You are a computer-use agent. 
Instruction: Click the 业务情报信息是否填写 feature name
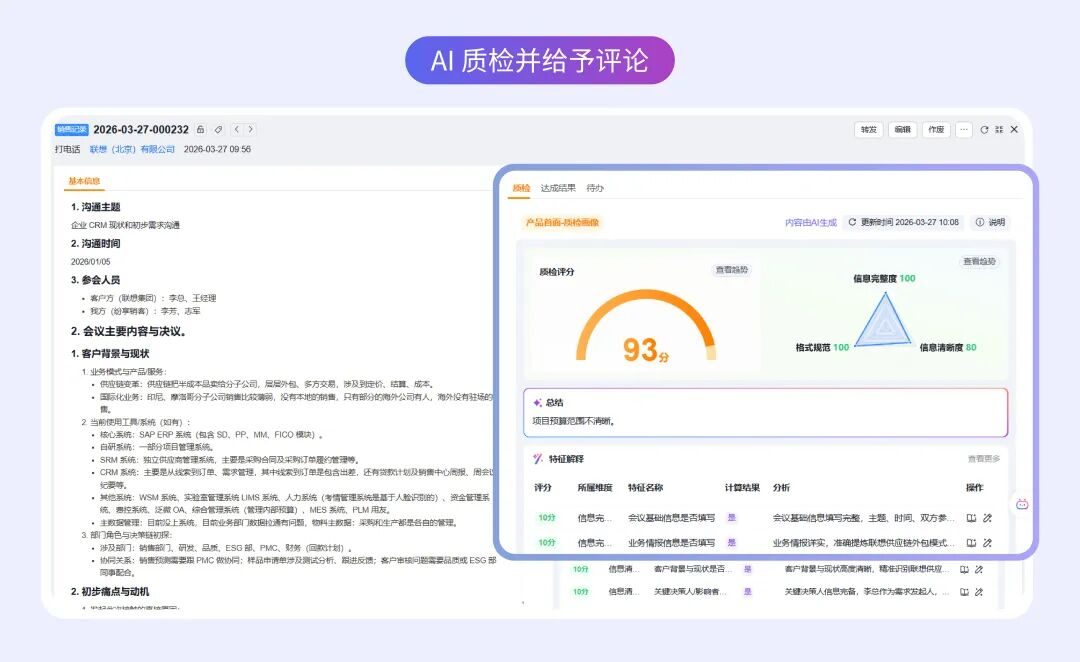pyautogui.click(x=672, y=543)
